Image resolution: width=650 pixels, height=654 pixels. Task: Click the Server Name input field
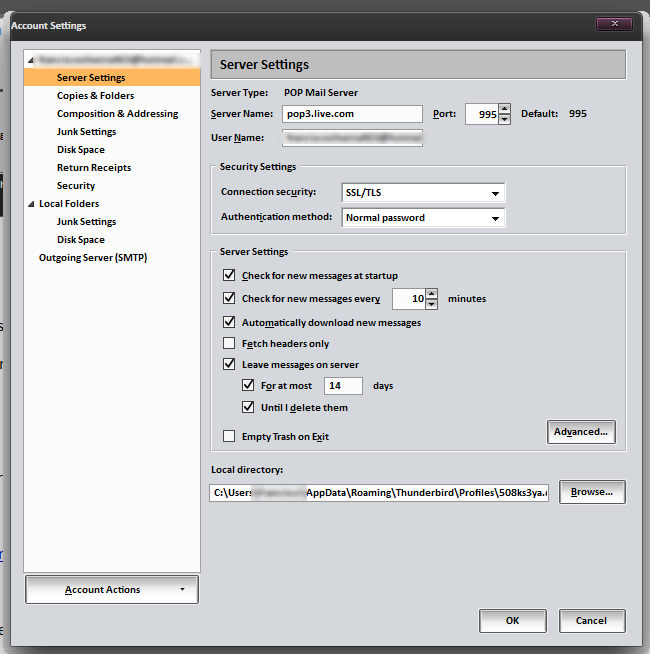[352, 114]
